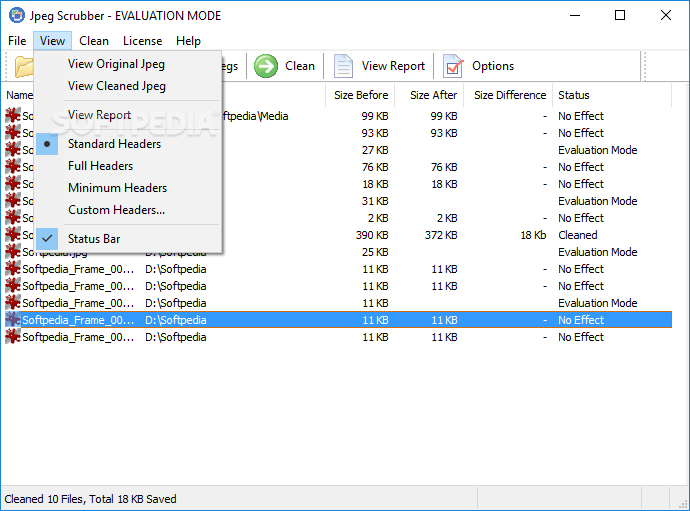Select View Original Jpeg menu entry
Viewport: 690px width, 511px height.
click(128, 64)
